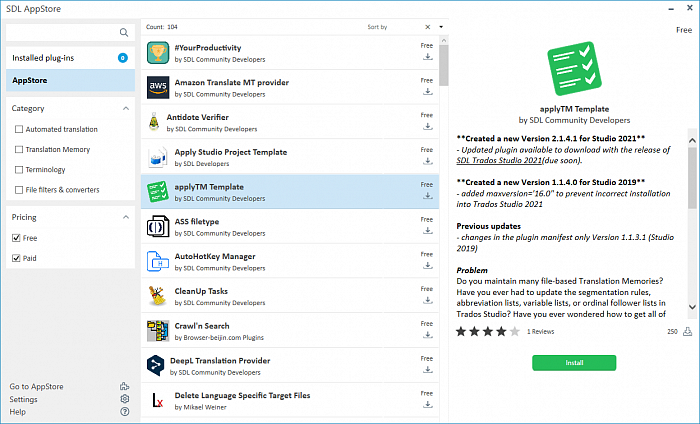
Task: Click download icon beside 250 count
Action: coord(688,332)
